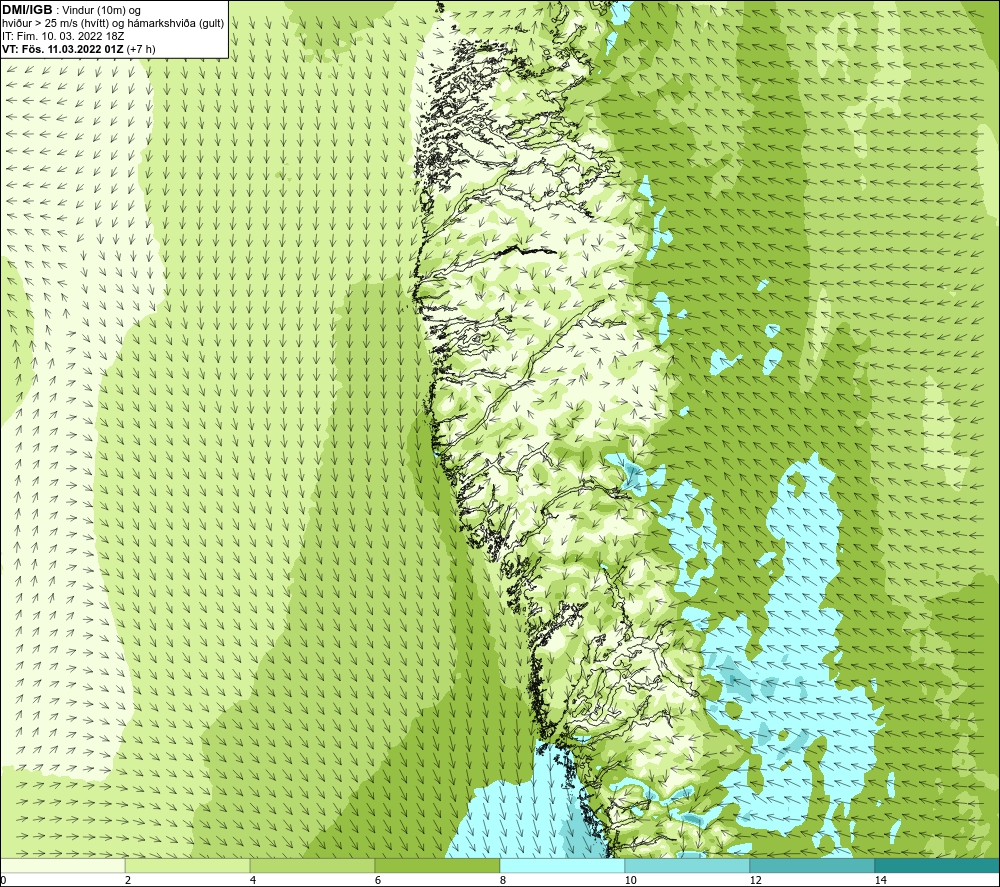The width and height of the screenshot is (1000, 887).
Task: Click the 'DMI/IGB : Vindur (10m) og' title line
Action: point(72,10)
